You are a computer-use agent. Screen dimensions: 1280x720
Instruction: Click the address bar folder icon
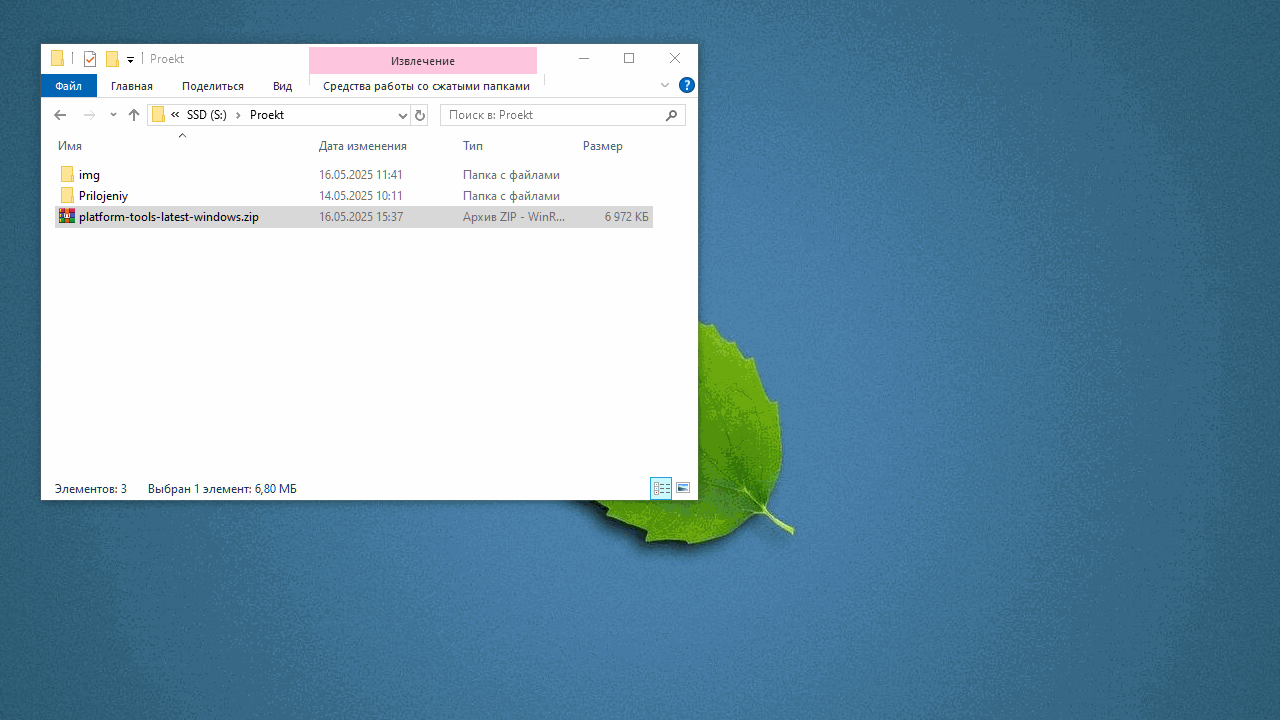coord(158,115)
